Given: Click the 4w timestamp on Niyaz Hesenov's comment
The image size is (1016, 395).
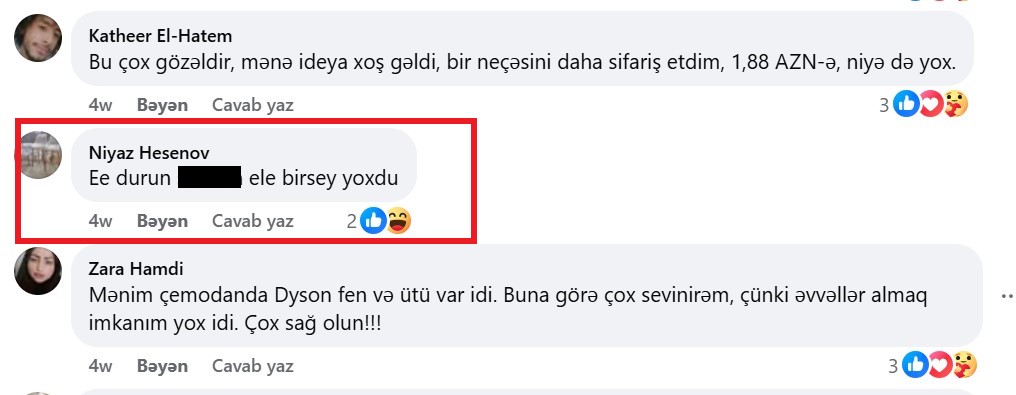Looking at the screenshot, I should tap(100, 221).
